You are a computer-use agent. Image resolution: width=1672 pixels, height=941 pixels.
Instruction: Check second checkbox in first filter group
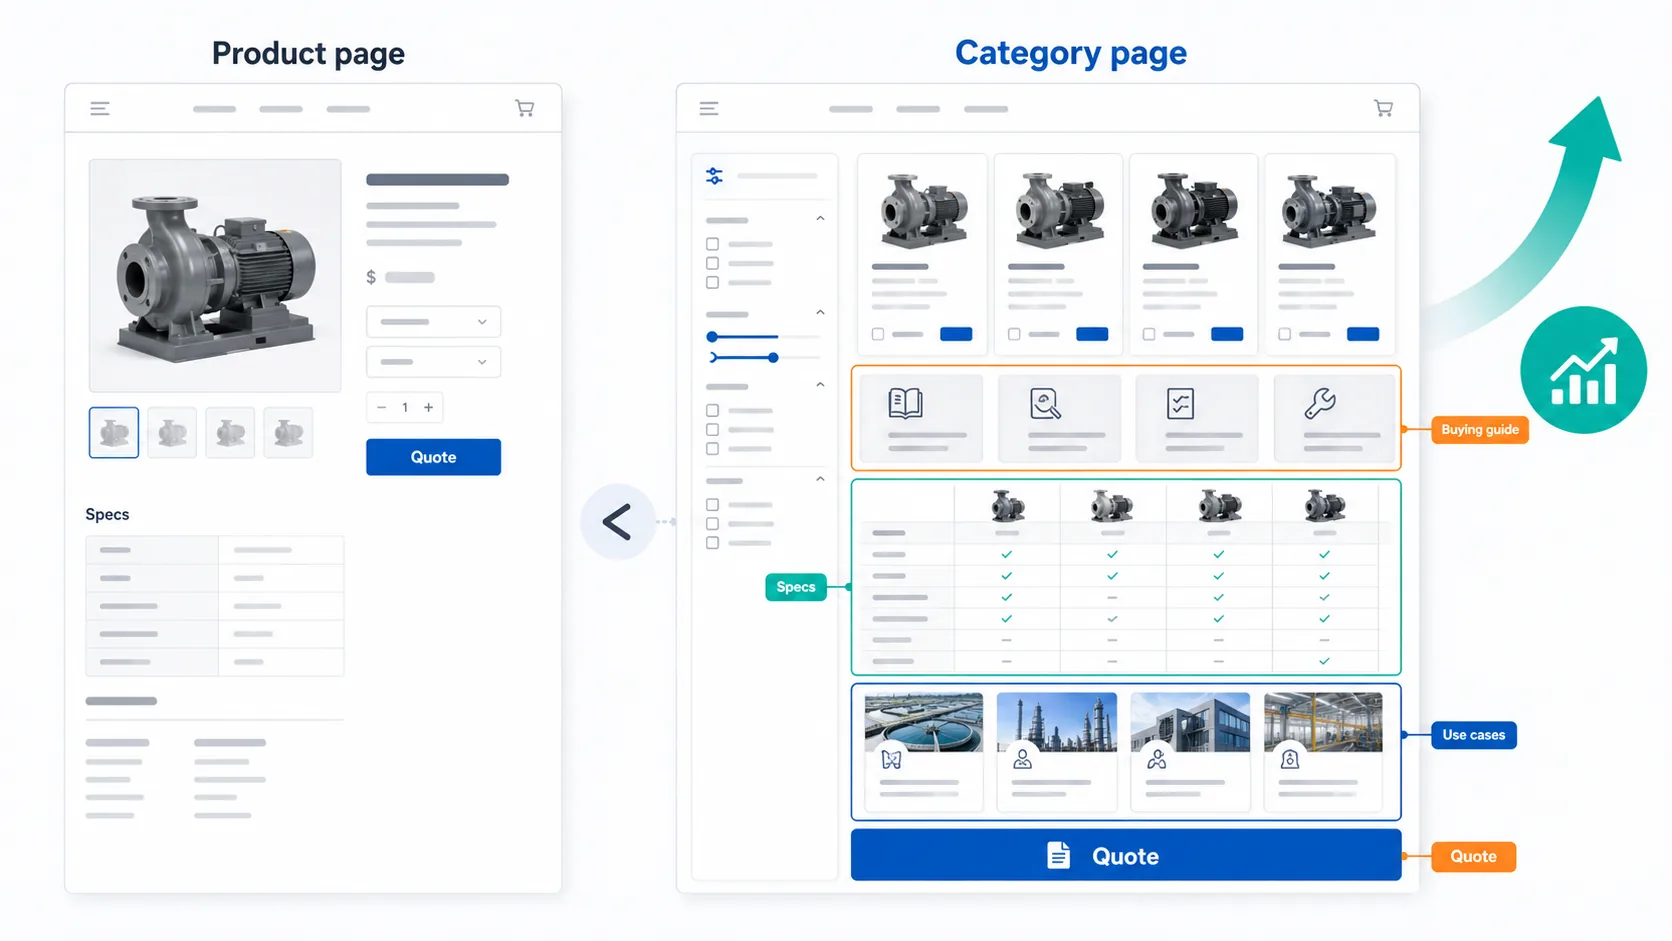coord(712,263)
